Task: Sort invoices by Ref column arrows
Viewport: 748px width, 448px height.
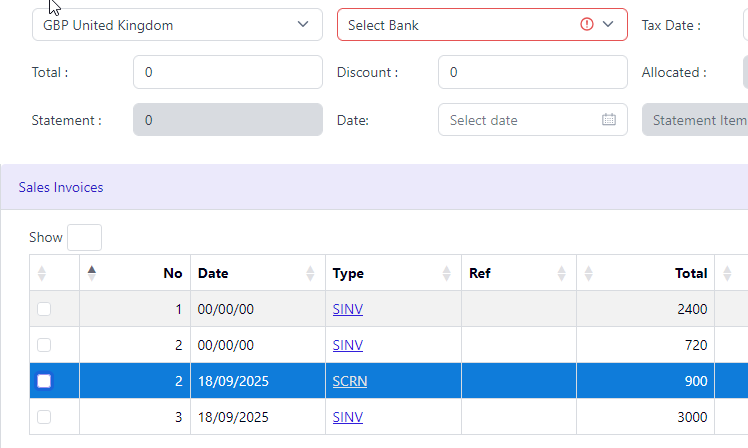Action: pos(561,273)
